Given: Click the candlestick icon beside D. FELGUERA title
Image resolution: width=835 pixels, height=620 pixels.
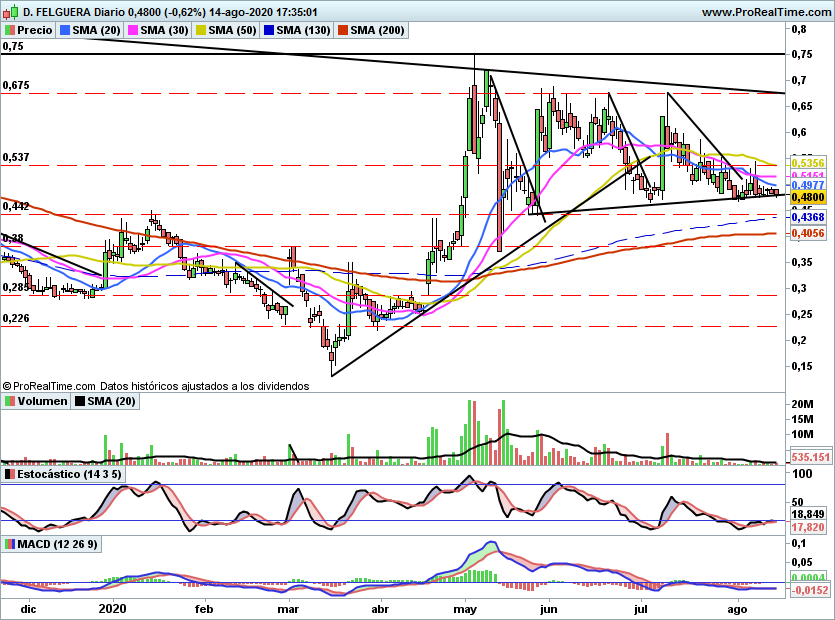Looking at the screenshot, I should click(11, 12).
